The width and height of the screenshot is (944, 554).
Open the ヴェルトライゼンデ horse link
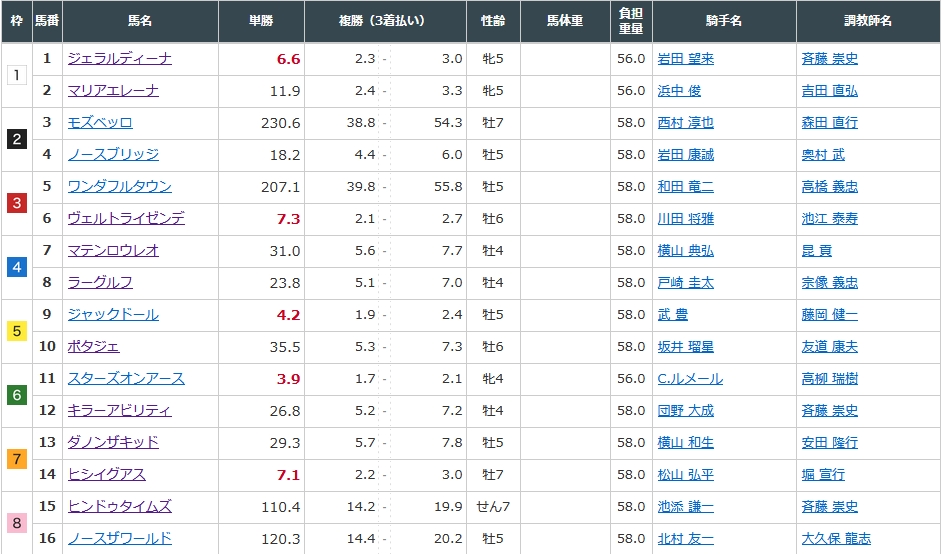click(126, 219)
